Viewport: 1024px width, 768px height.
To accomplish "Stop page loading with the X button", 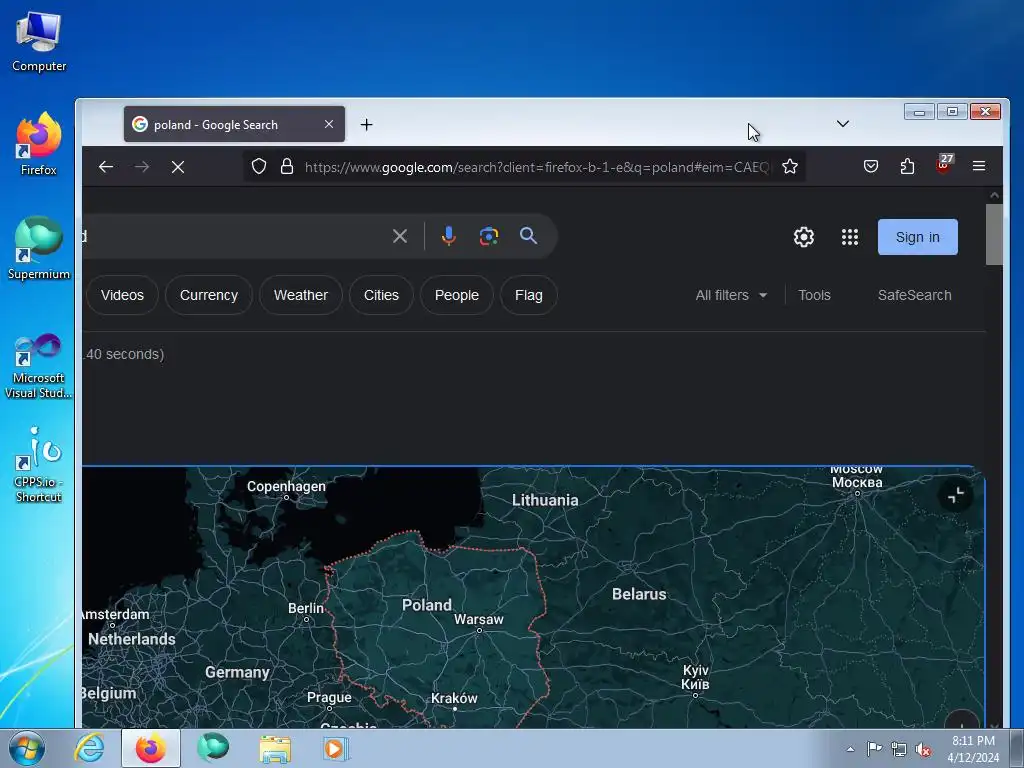I will click(178, 167).
